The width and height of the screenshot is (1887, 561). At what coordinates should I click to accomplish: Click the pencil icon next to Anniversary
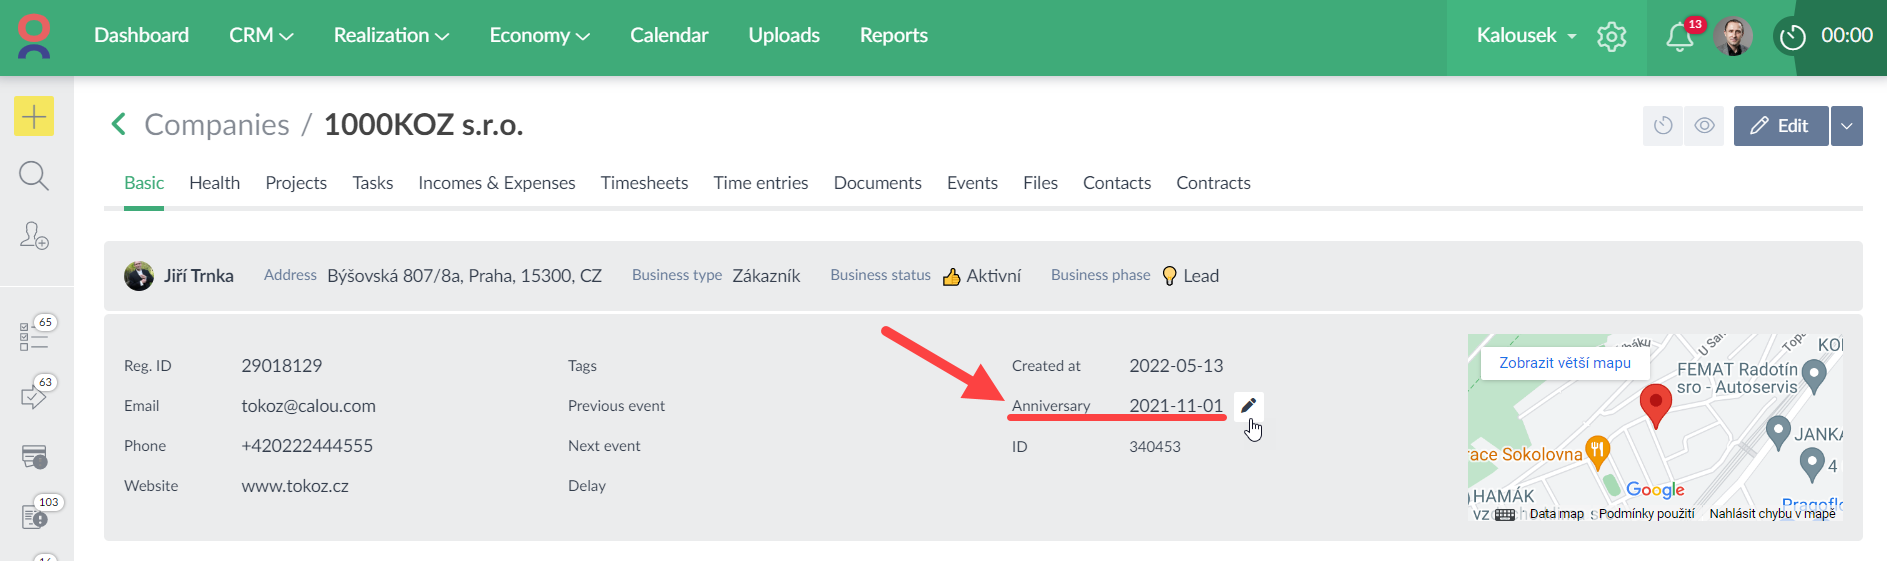coord(1248,406)
